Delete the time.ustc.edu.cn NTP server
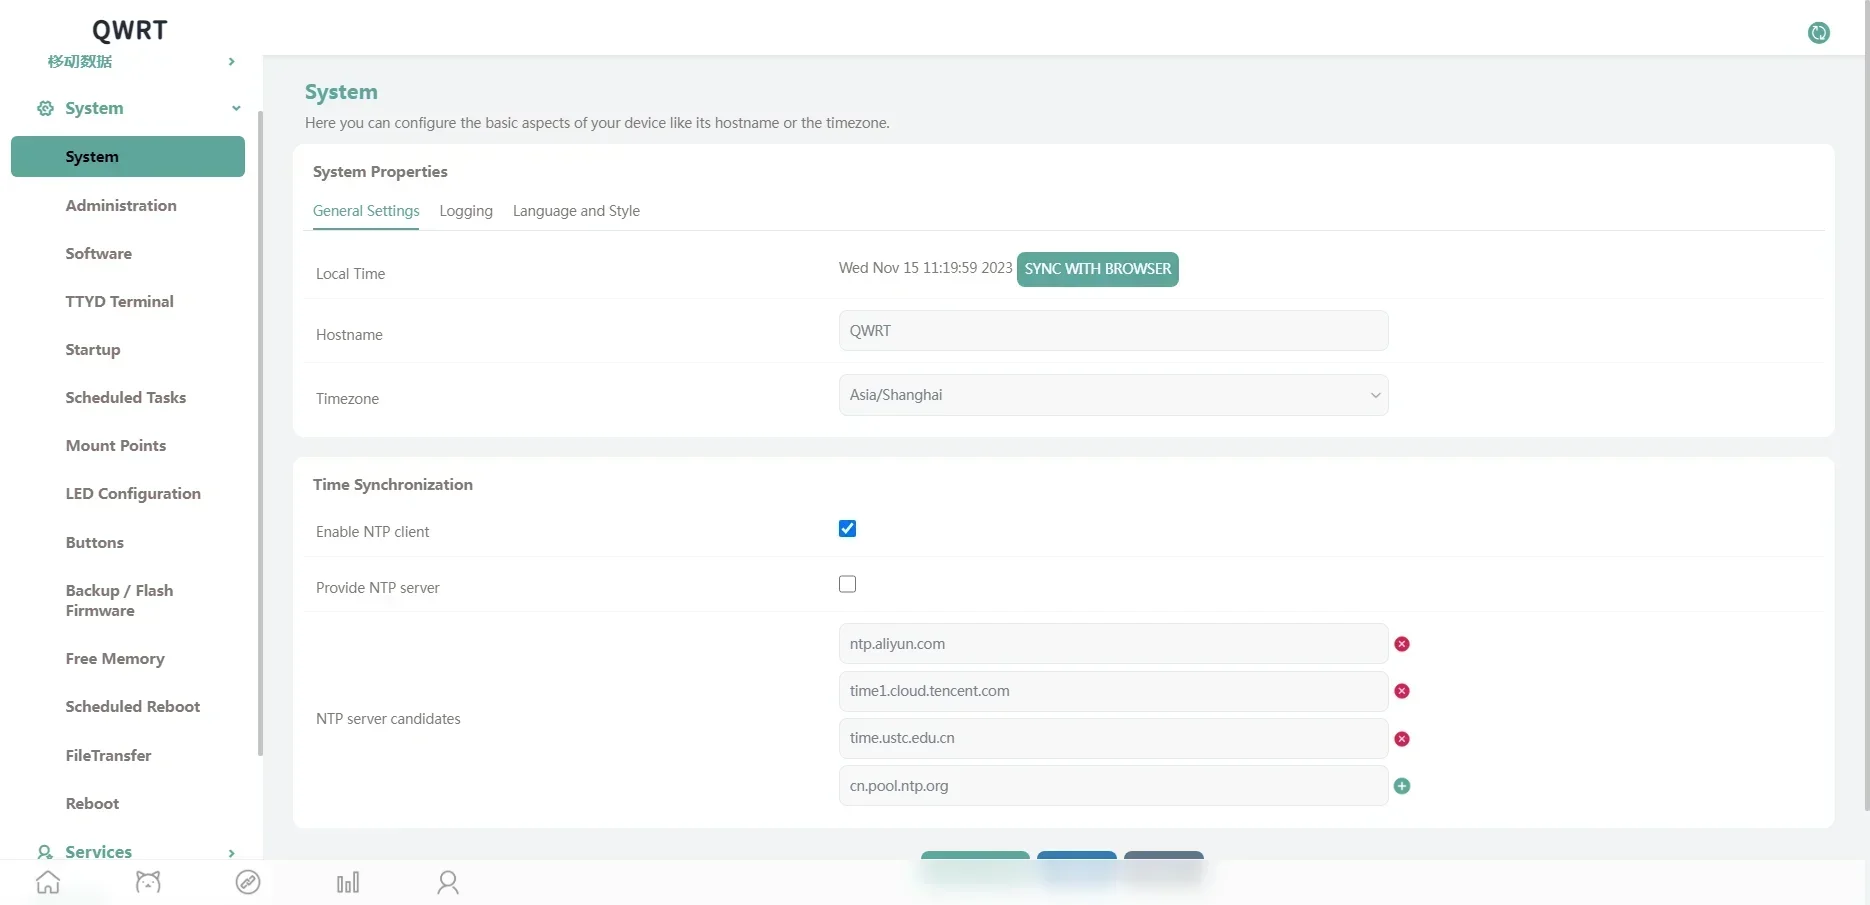The image size is (1870, 905). click(x=1402, y=739)
